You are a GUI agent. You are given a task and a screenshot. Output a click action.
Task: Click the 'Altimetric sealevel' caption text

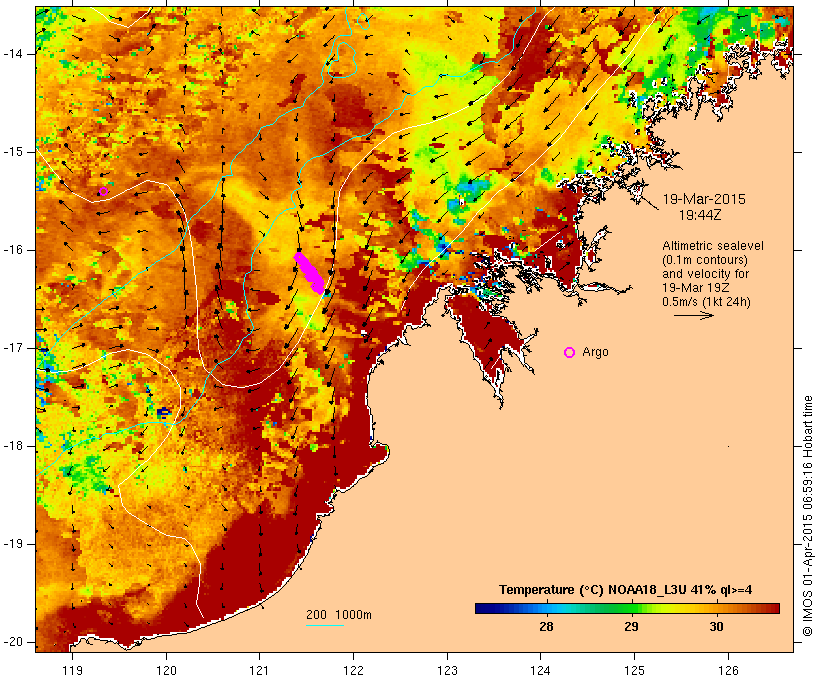click(x=713, y=246)
